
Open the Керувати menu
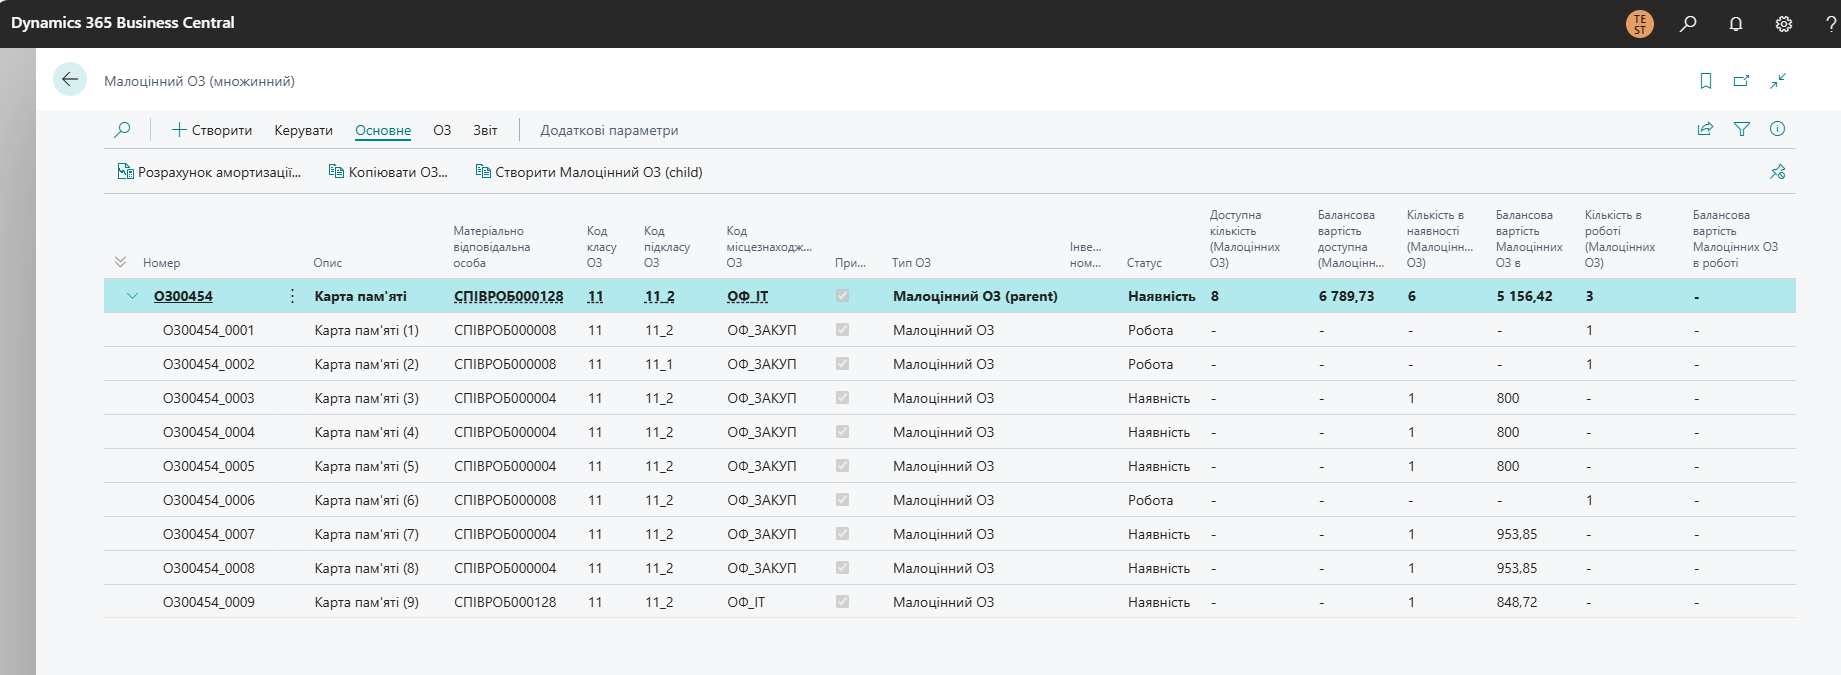[x=303, y=130]
